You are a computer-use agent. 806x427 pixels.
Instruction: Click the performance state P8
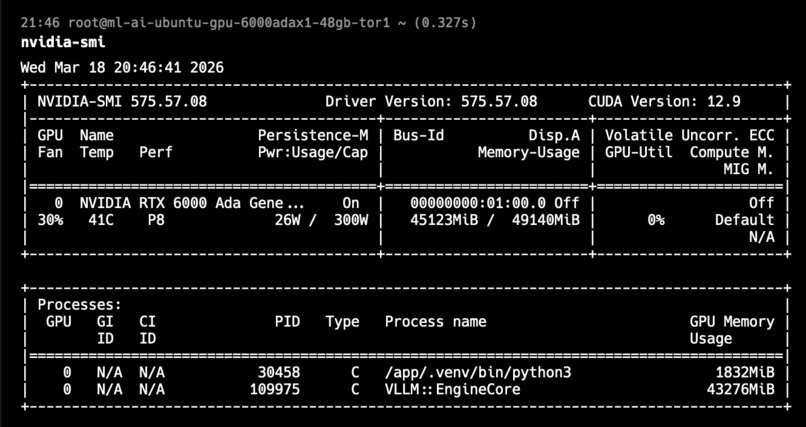[156, 220]
